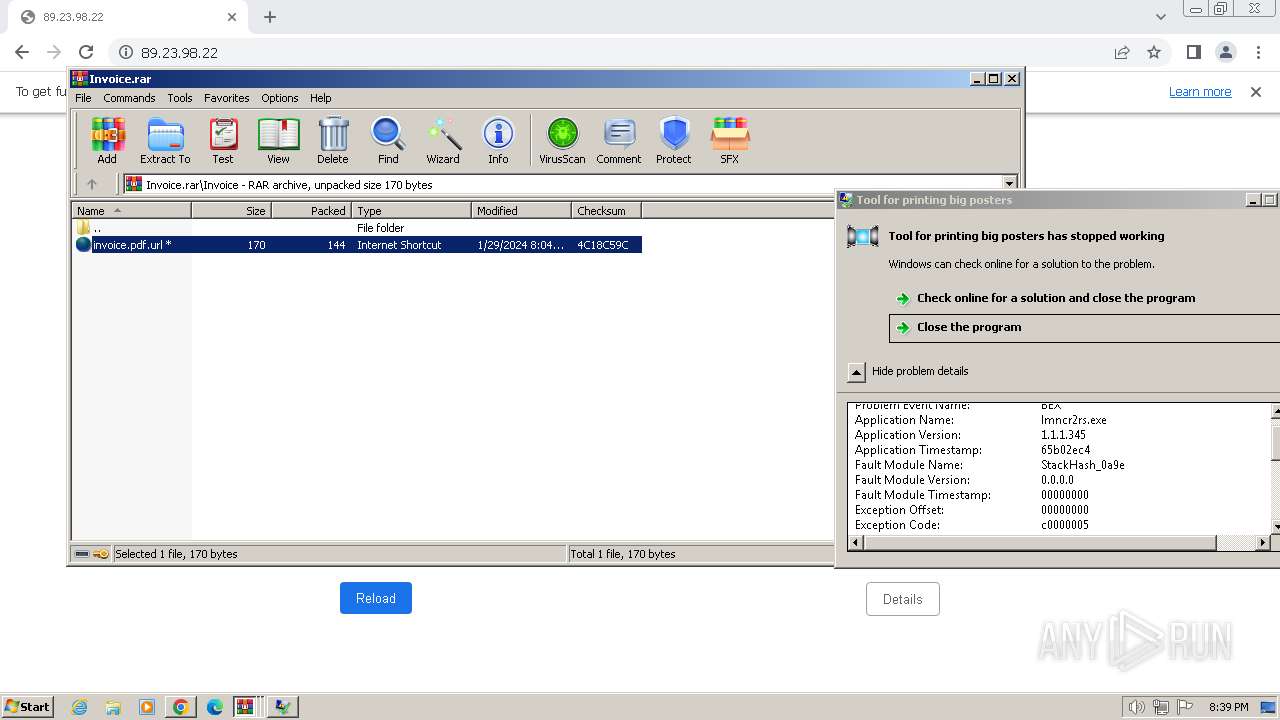Open Chrome three-dot menu
Screen dimensions: 1280x720
tap(1257, 52)
